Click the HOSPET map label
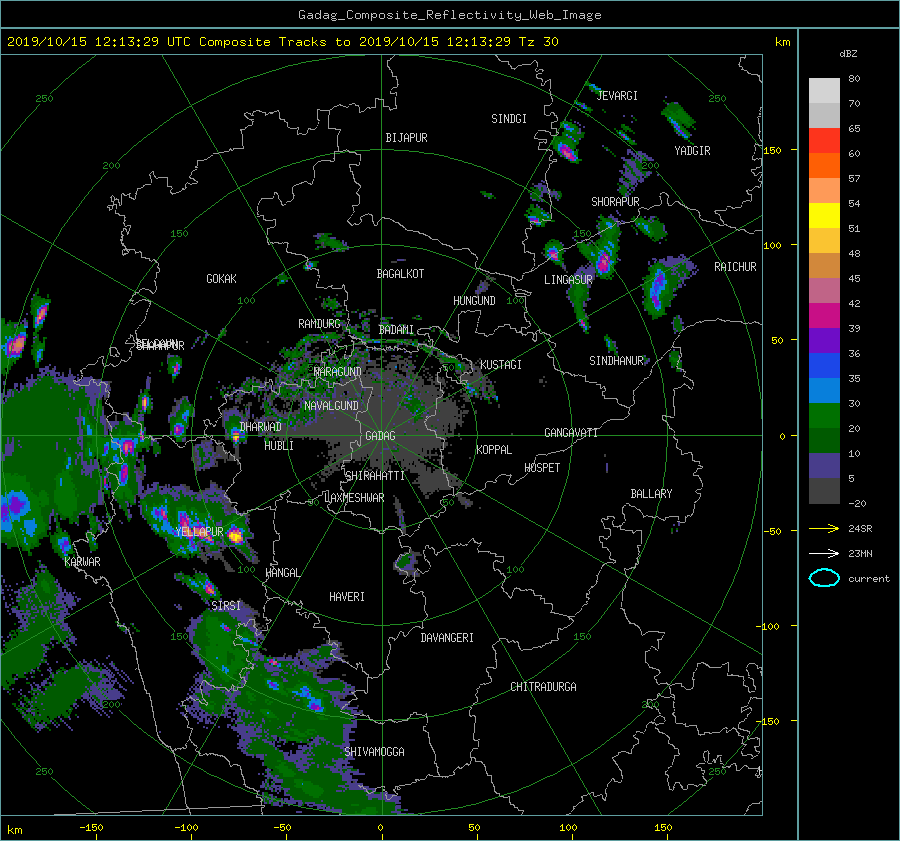 [542, 468]
